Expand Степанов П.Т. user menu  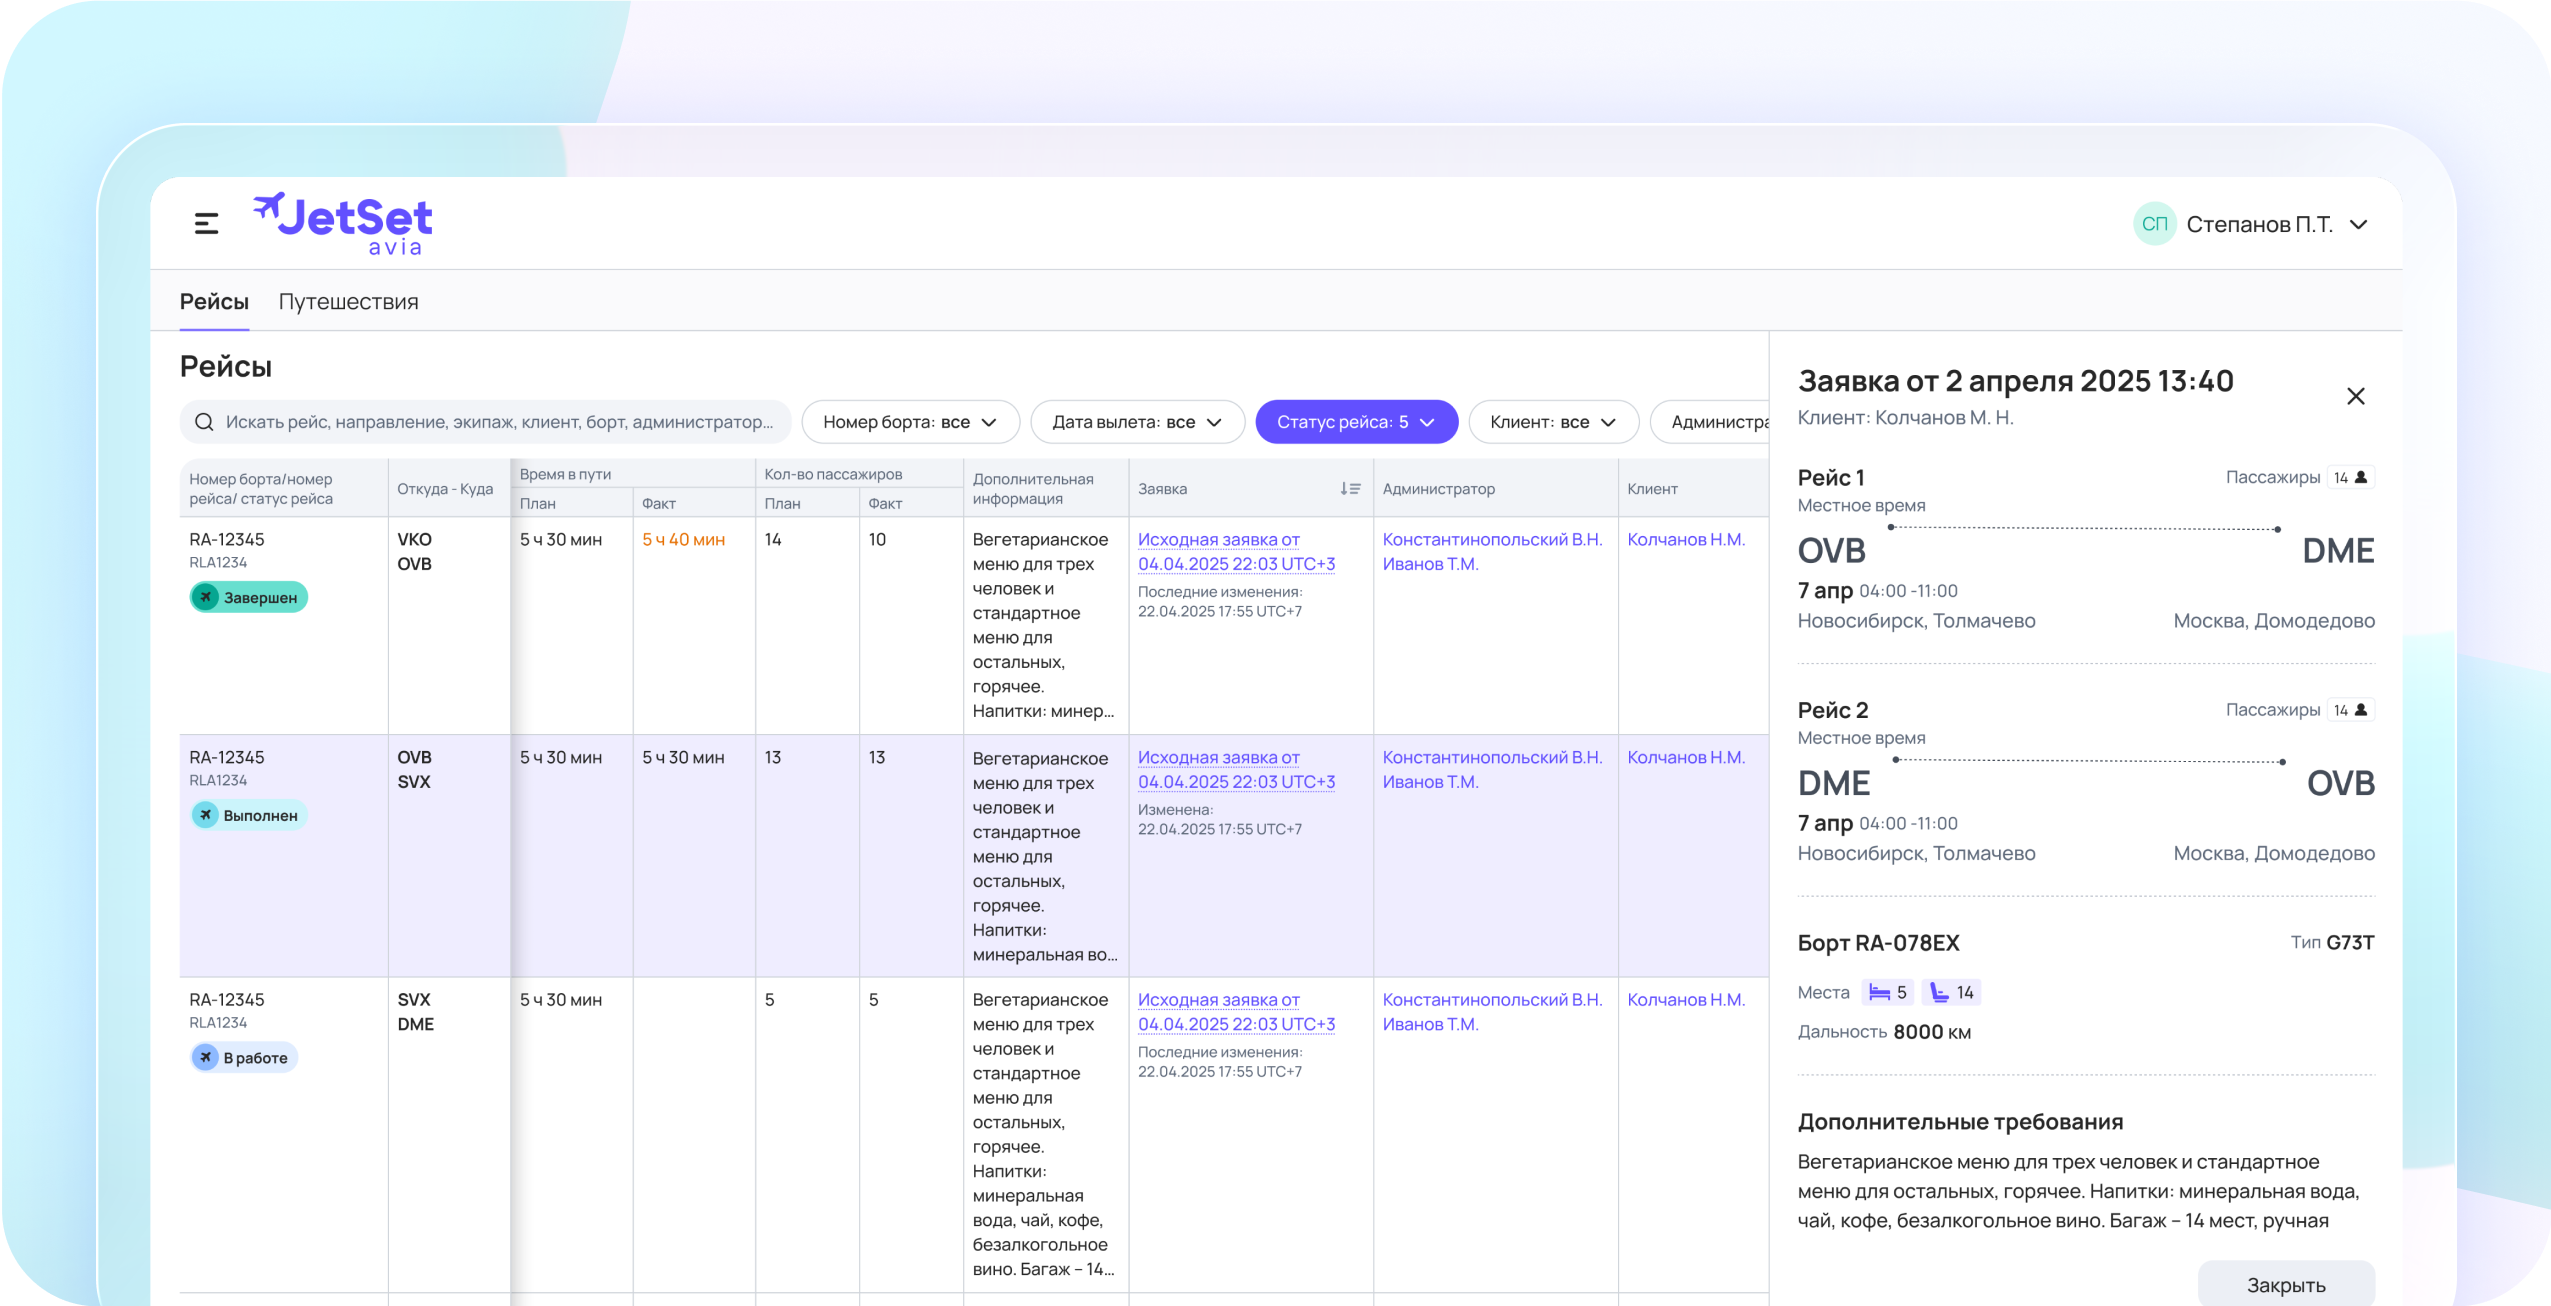pyautogui.click(x=2358, y=225)
